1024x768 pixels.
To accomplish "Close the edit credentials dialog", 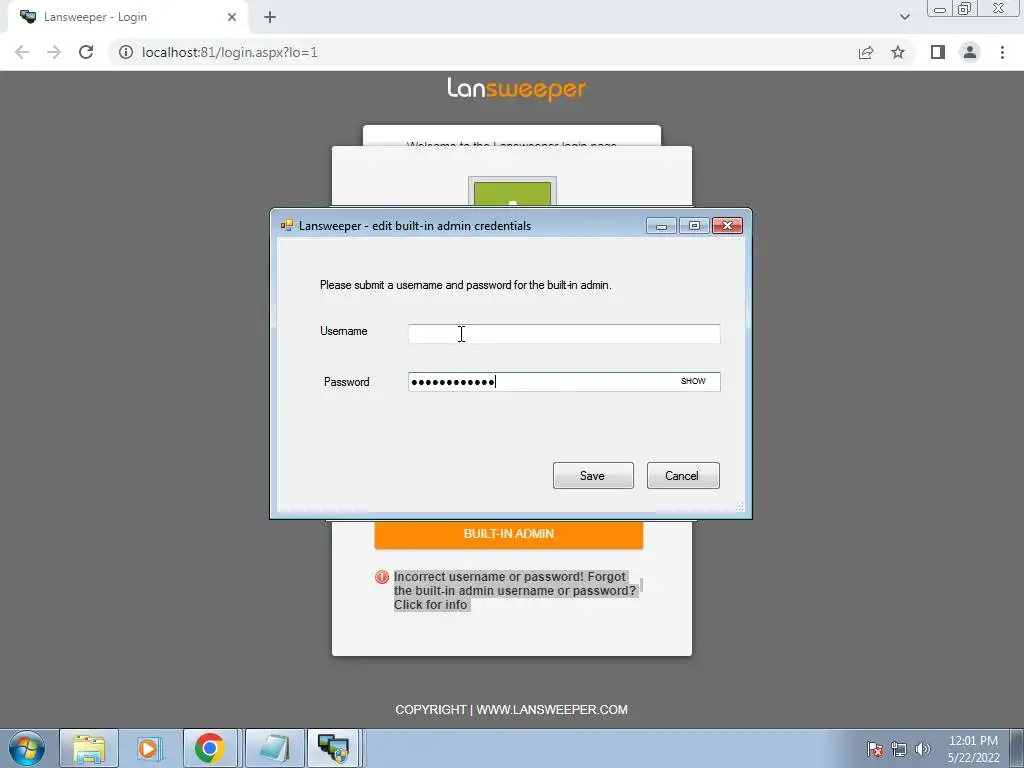I will (x=728, y=226).
